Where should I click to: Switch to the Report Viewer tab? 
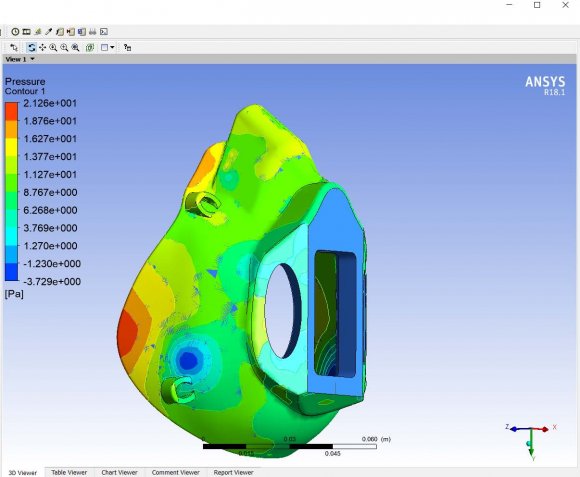[x=233, y=473]
